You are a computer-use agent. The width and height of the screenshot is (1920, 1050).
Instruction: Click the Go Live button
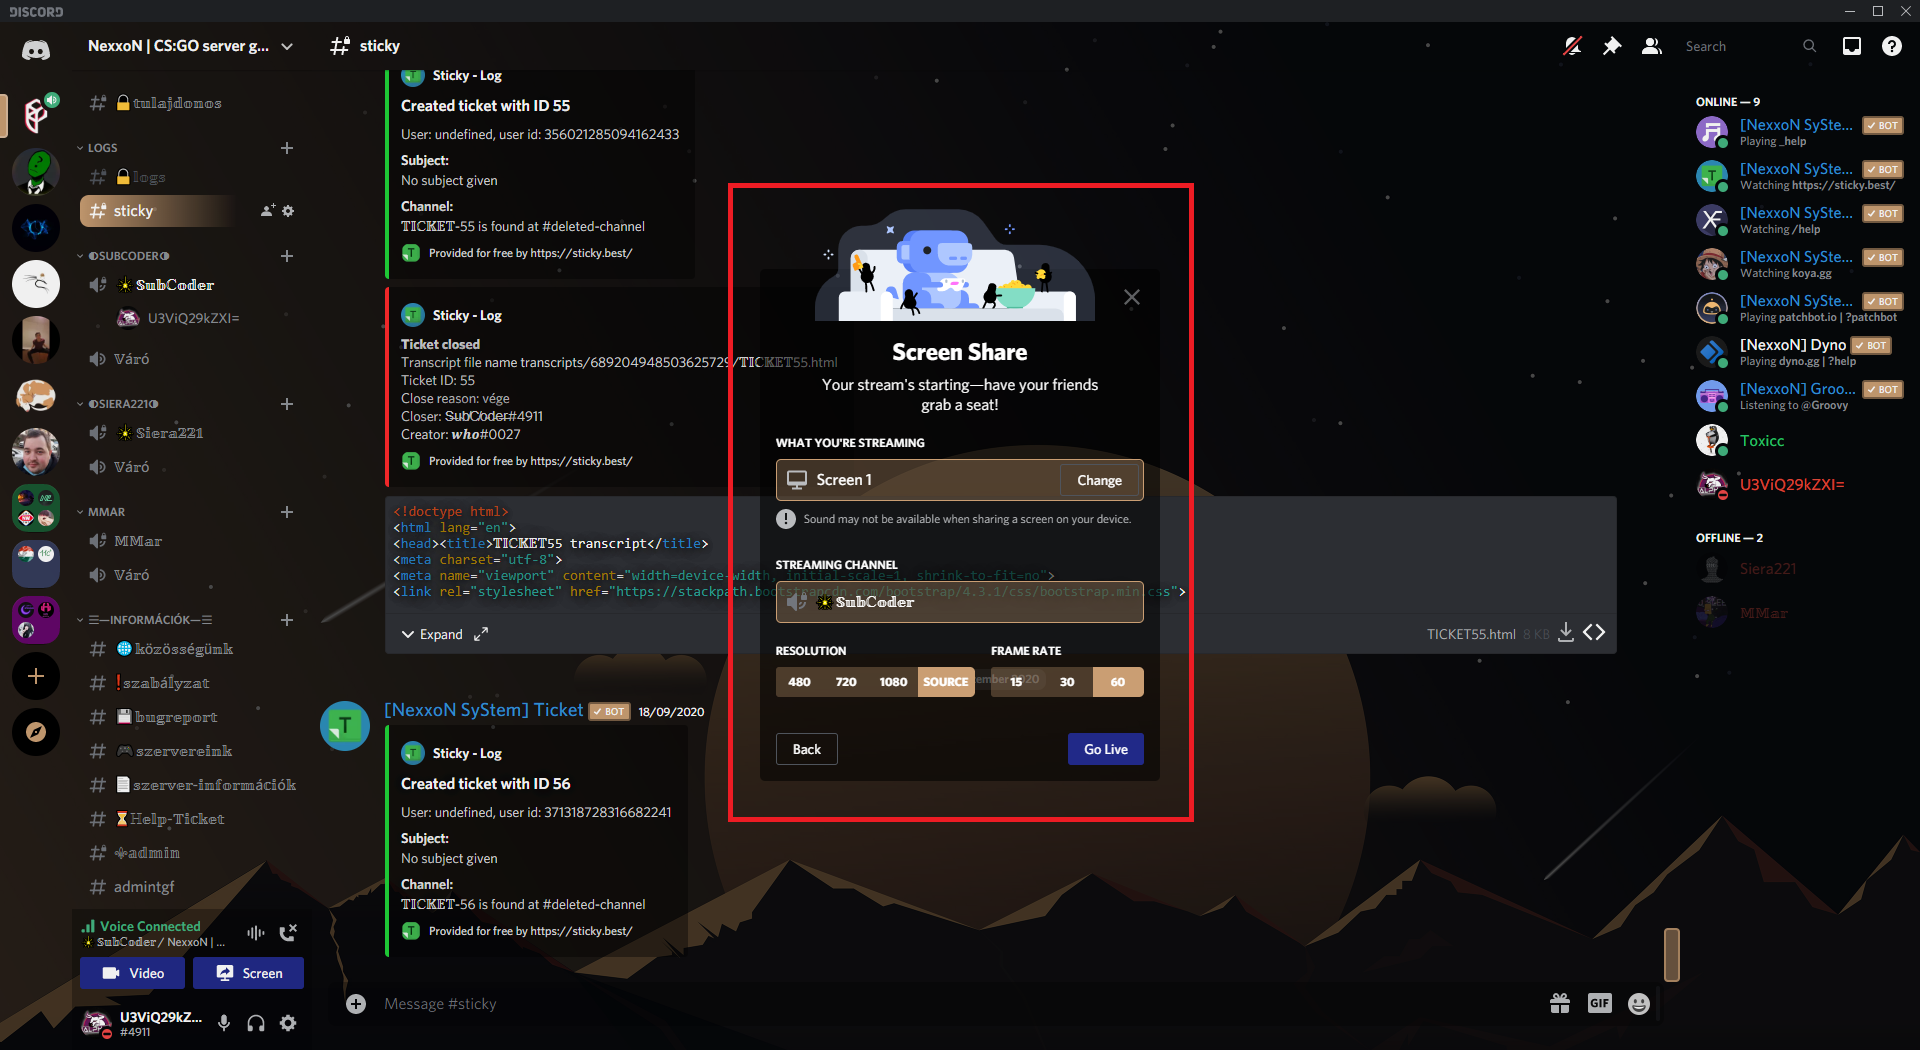point(1105,749)
